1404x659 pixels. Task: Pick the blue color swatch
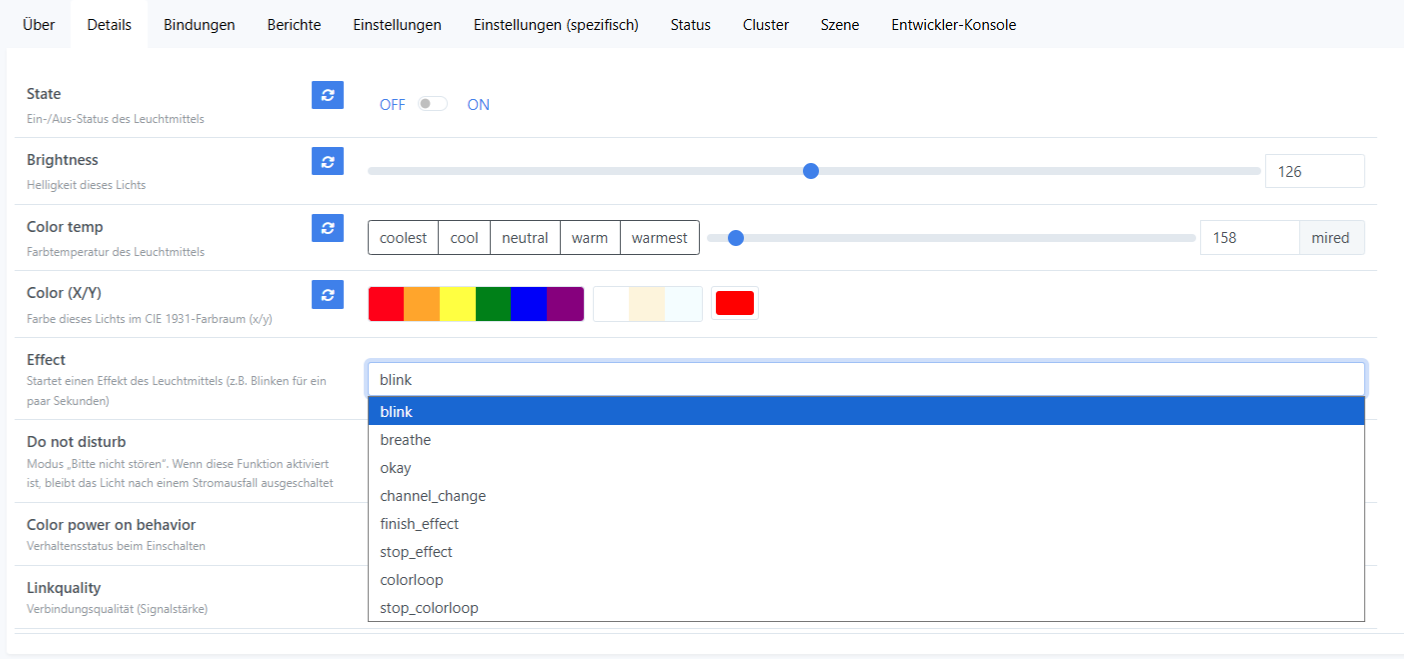click(529, 304)
